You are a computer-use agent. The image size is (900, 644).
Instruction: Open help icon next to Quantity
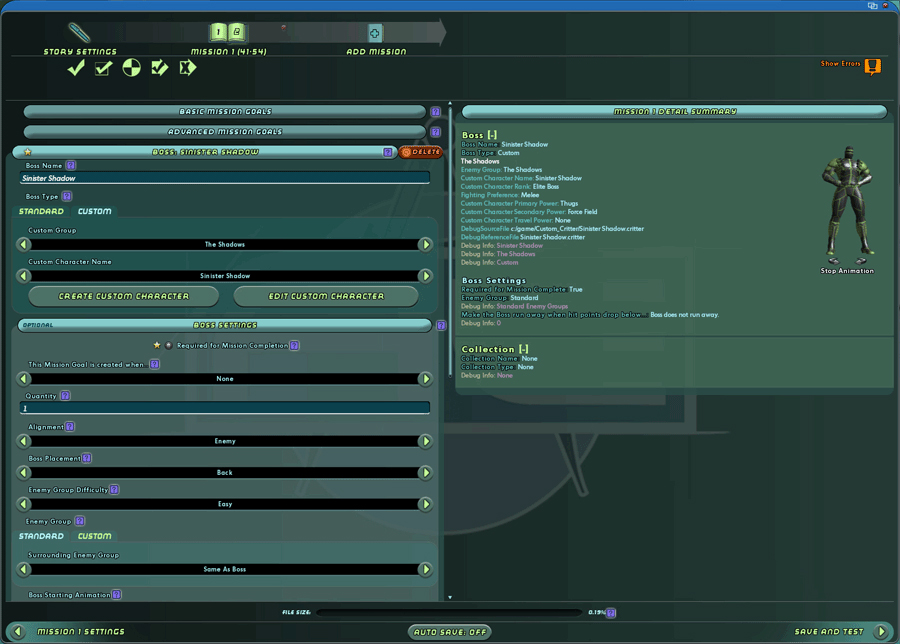coord(65,395)
